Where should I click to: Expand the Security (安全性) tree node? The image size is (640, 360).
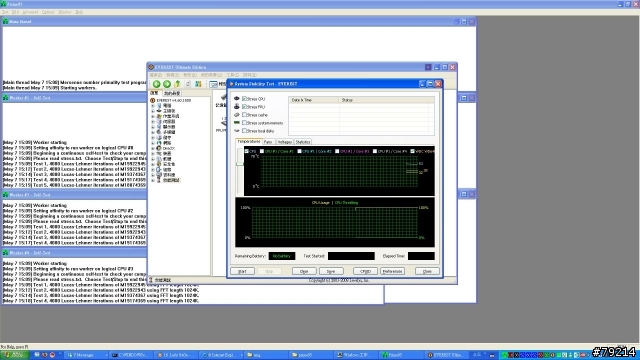click(153, 164)
